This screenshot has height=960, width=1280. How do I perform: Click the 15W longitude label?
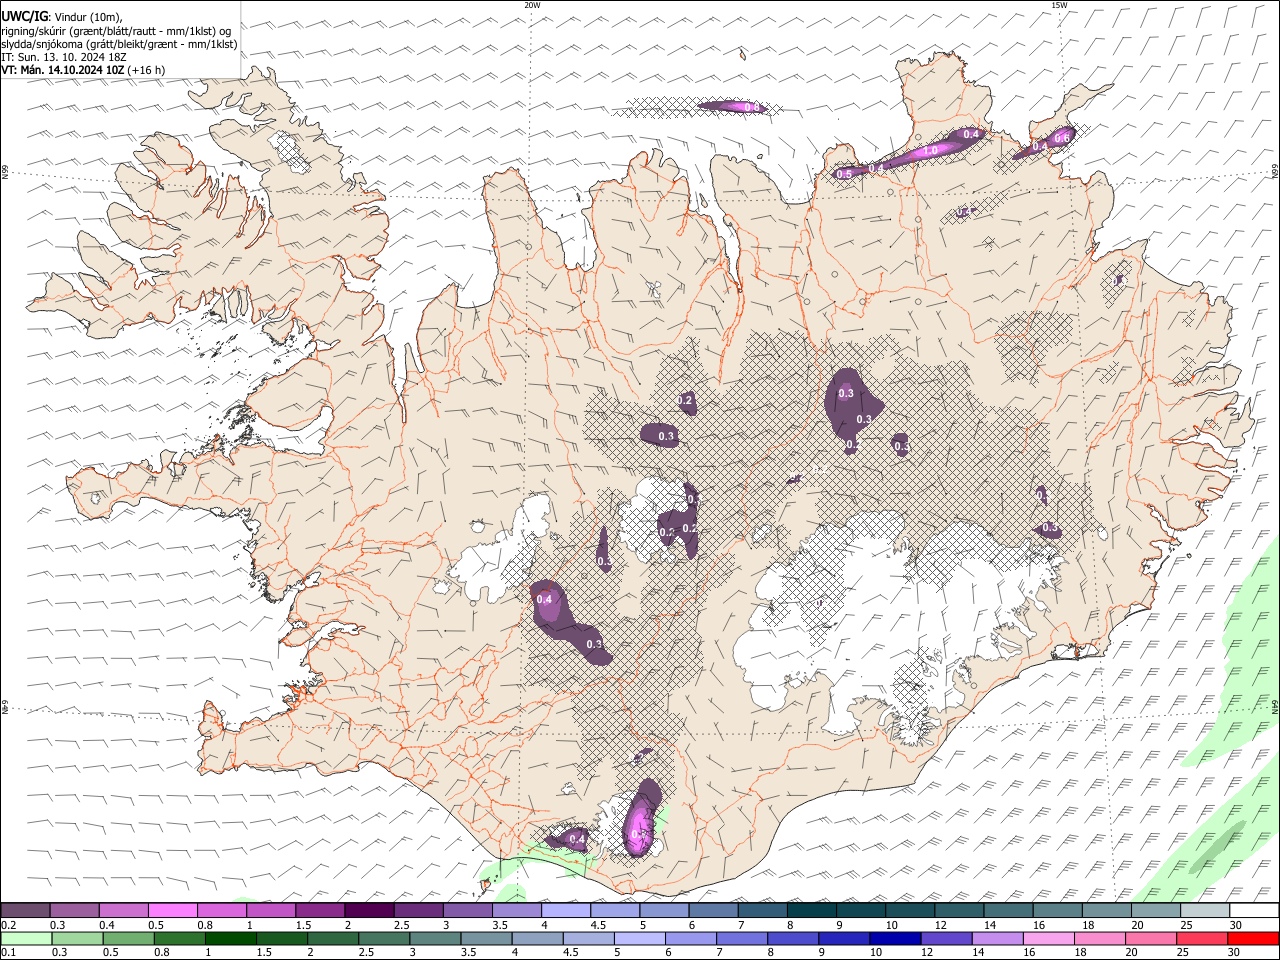click(x=1059, y=5)
